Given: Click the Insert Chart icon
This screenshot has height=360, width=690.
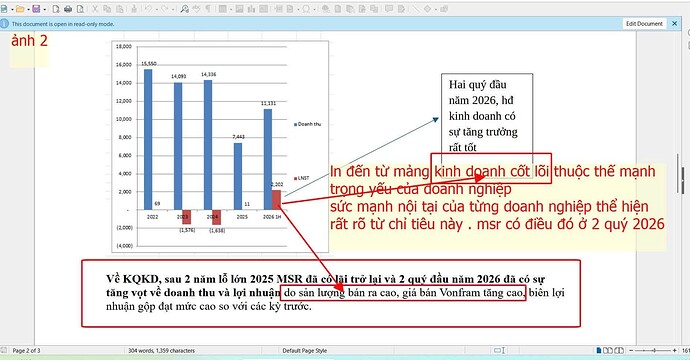Looking at the screenshot, I should (251, 9).
